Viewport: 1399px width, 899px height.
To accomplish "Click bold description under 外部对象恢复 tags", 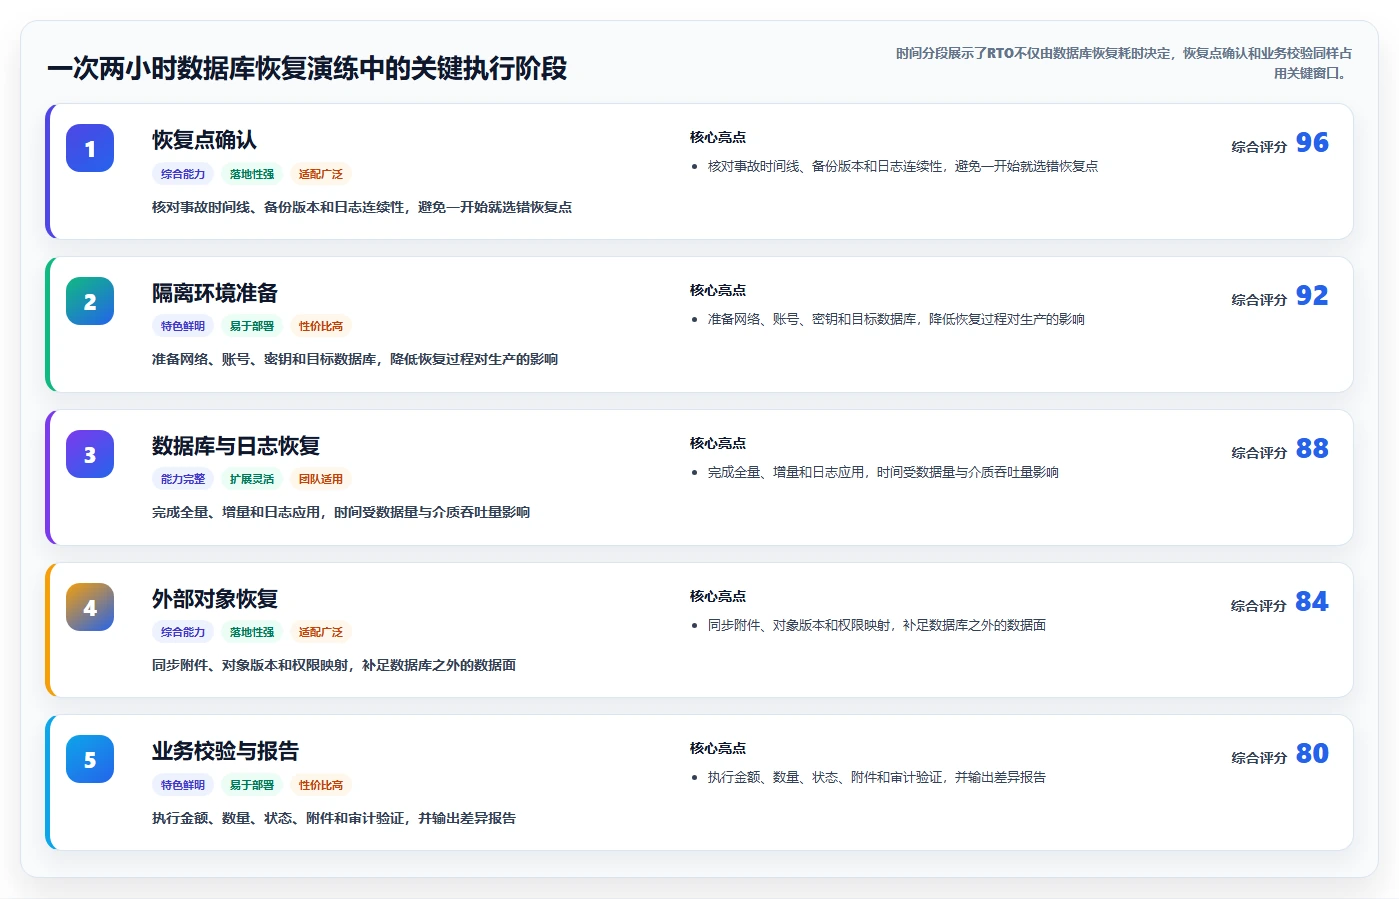I will coord(334,666).
